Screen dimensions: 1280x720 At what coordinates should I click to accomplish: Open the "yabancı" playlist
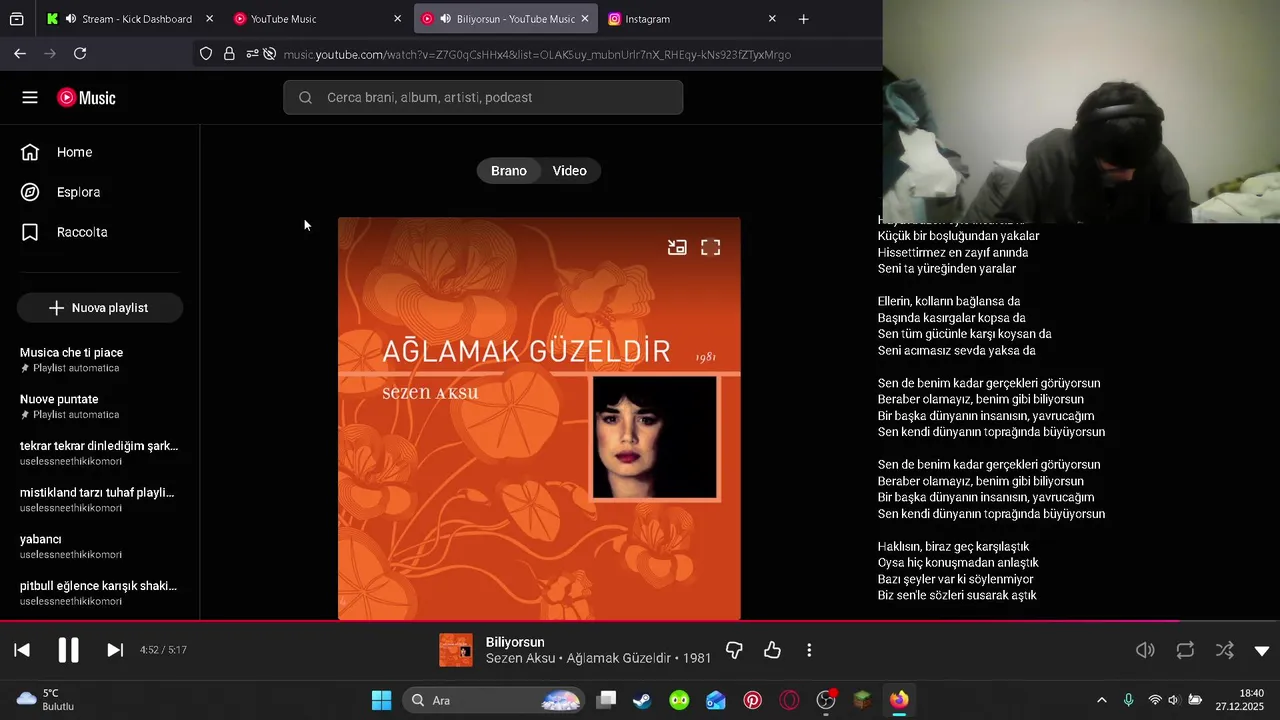99,546
